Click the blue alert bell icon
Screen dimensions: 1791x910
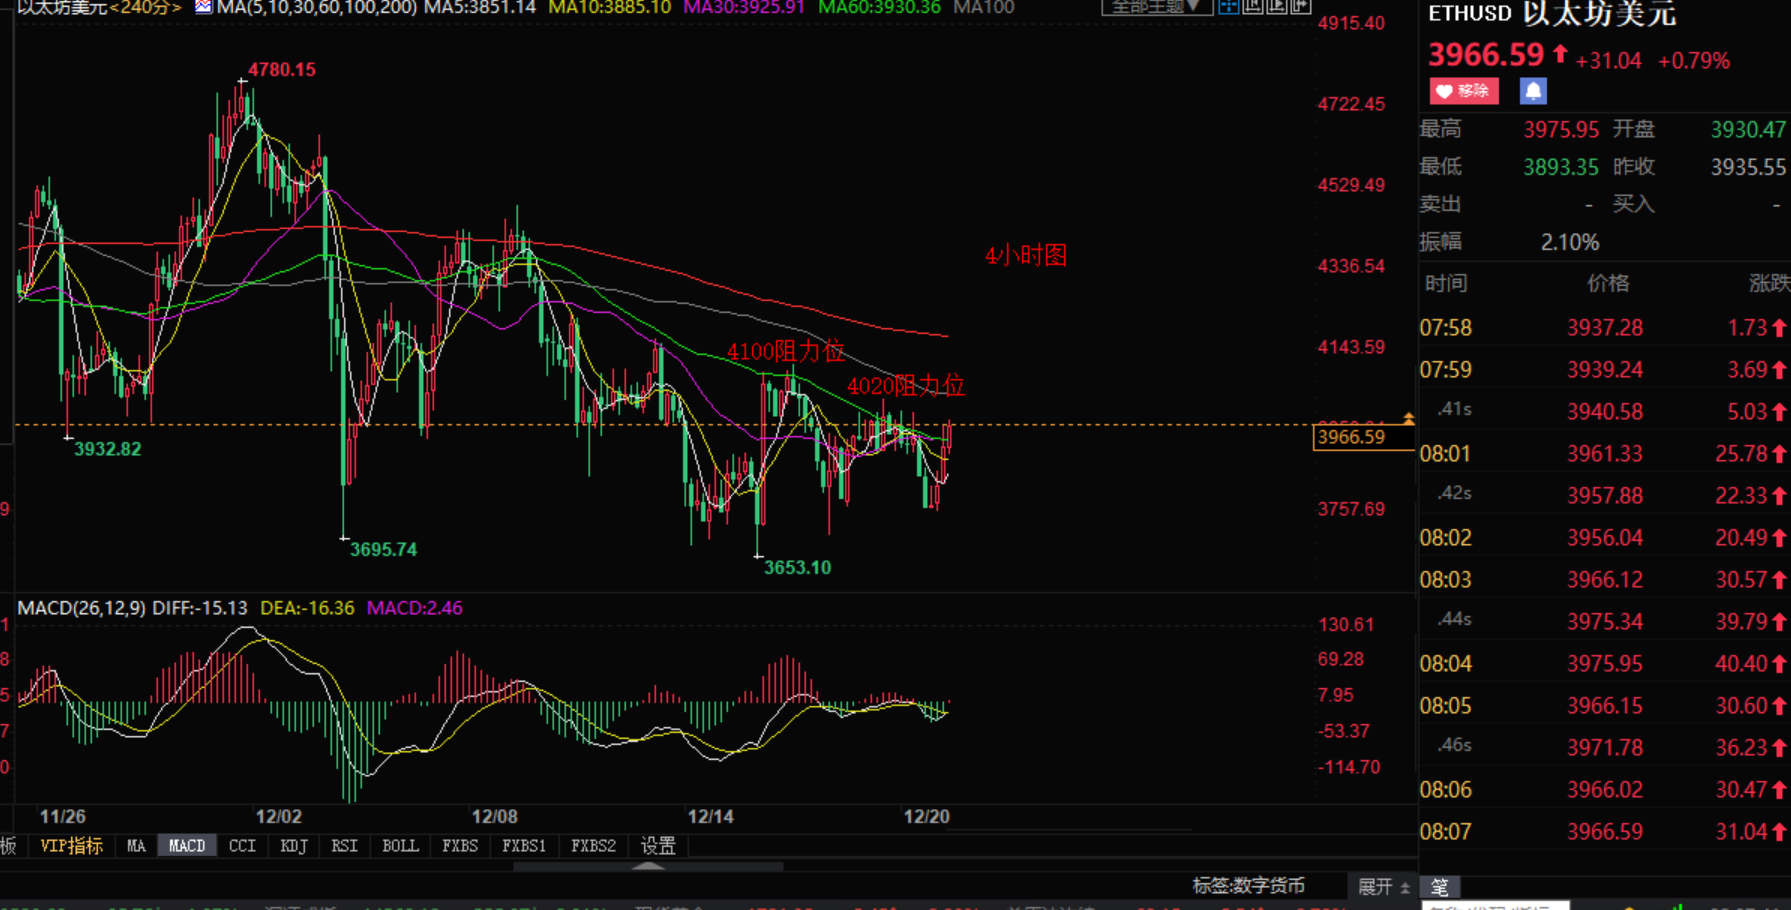1533,91
